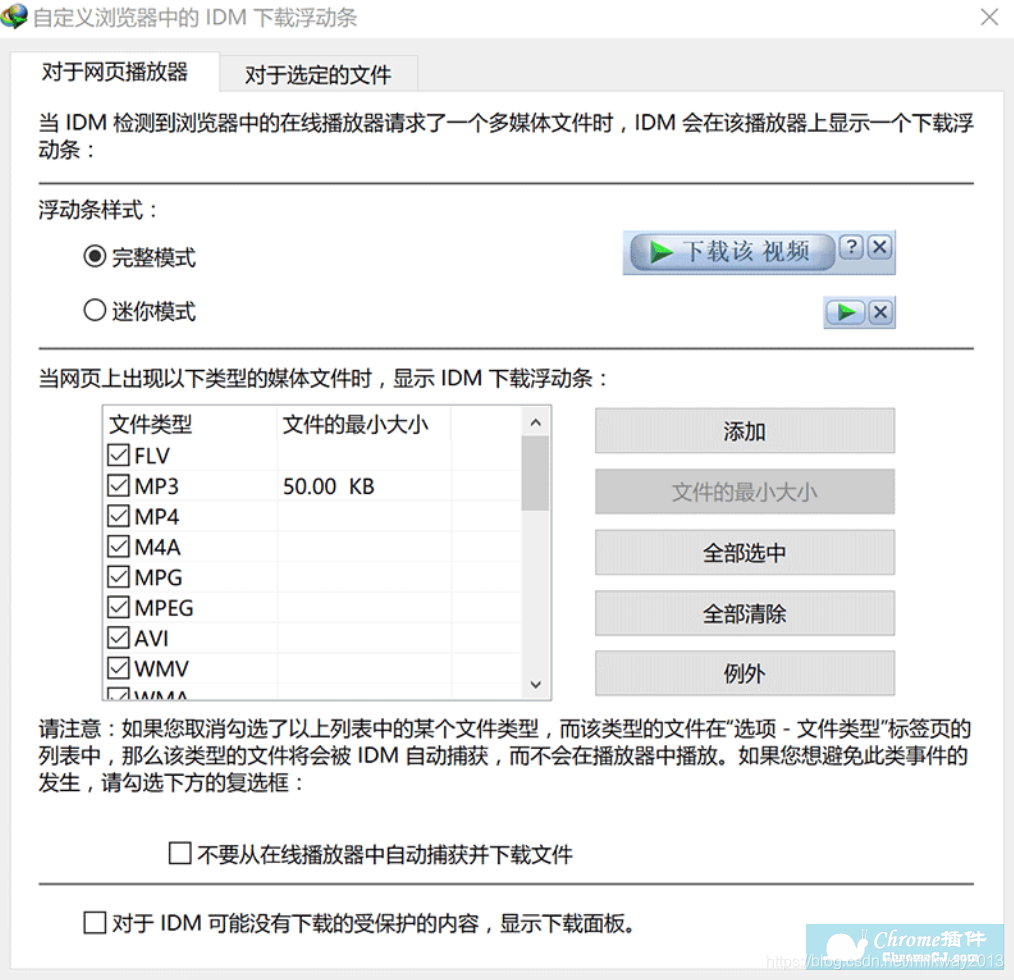1014x980 pixels.
Task: Select the 完整模式 radio button
Action: [x=94, y=256]
